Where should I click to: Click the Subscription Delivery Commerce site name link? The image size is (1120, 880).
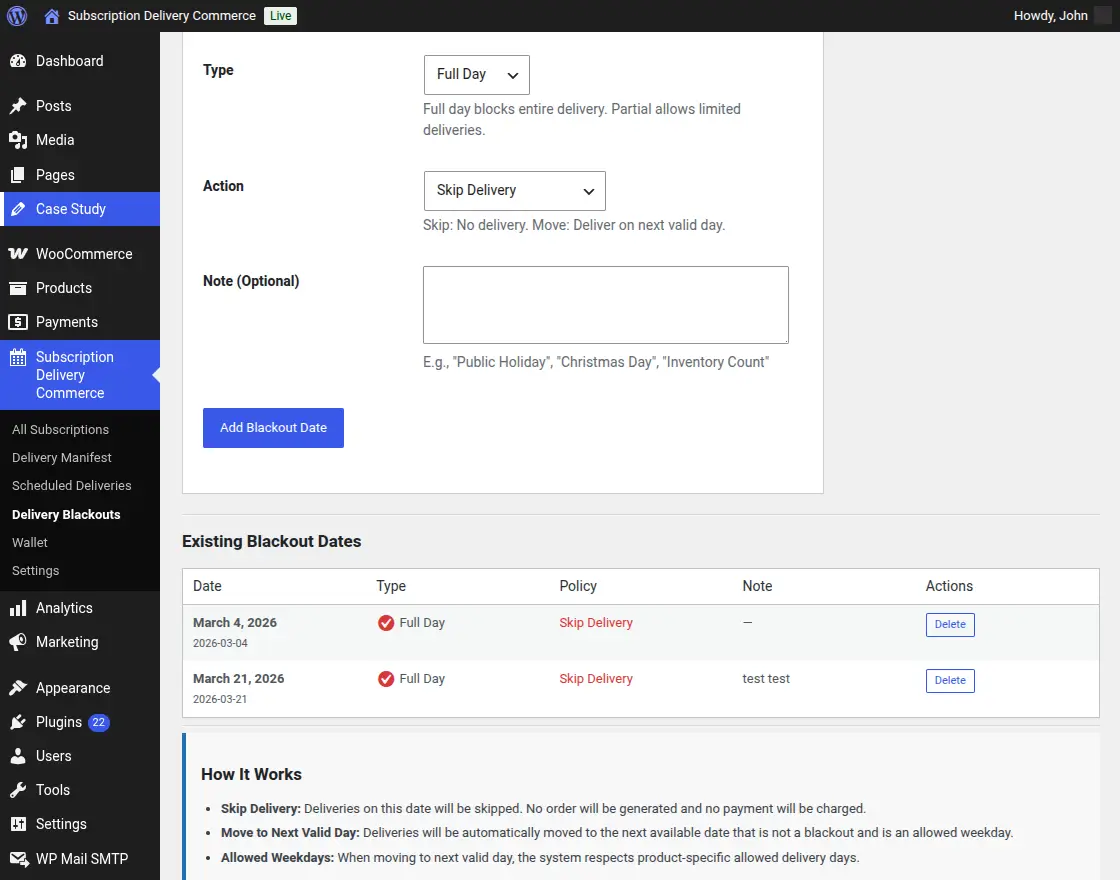(161, 16)
